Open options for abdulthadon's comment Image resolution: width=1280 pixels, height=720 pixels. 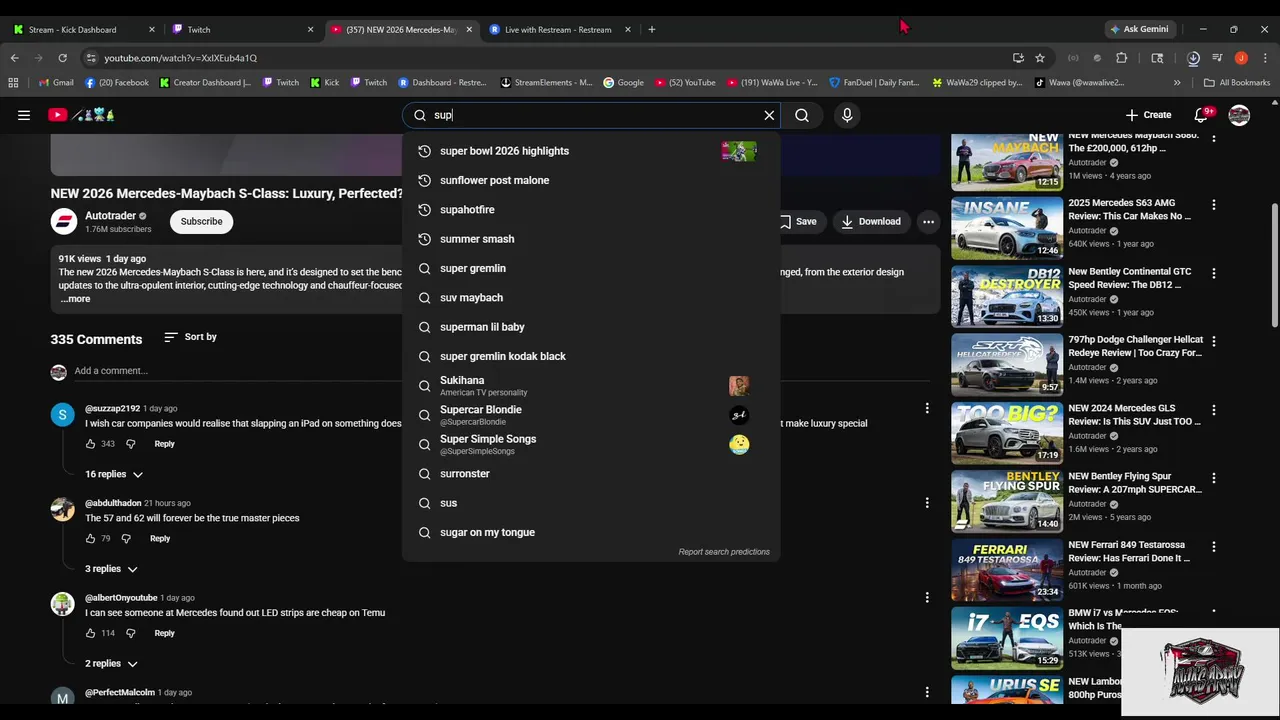point(927,503)
